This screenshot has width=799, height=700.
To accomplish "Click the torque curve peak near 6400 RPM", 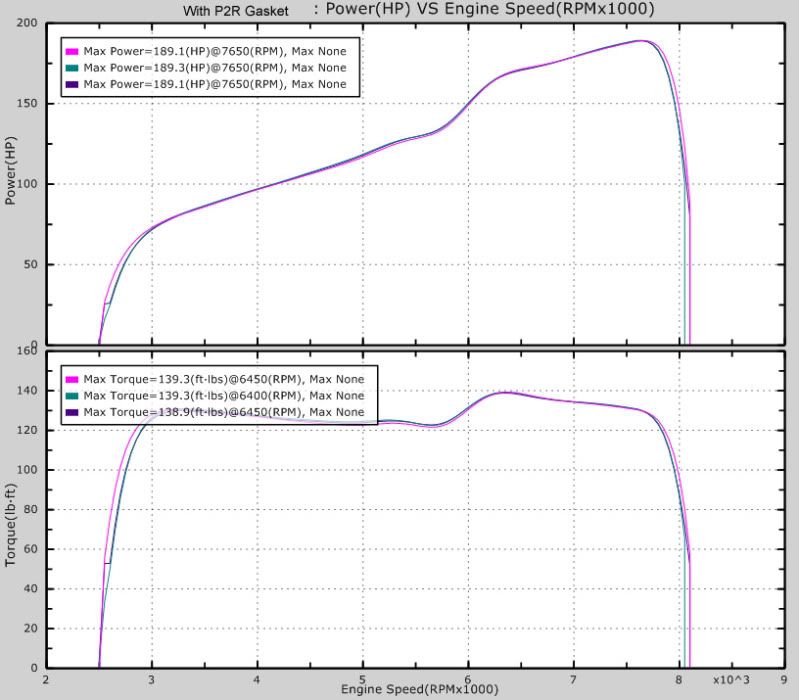I will point(504,392).
